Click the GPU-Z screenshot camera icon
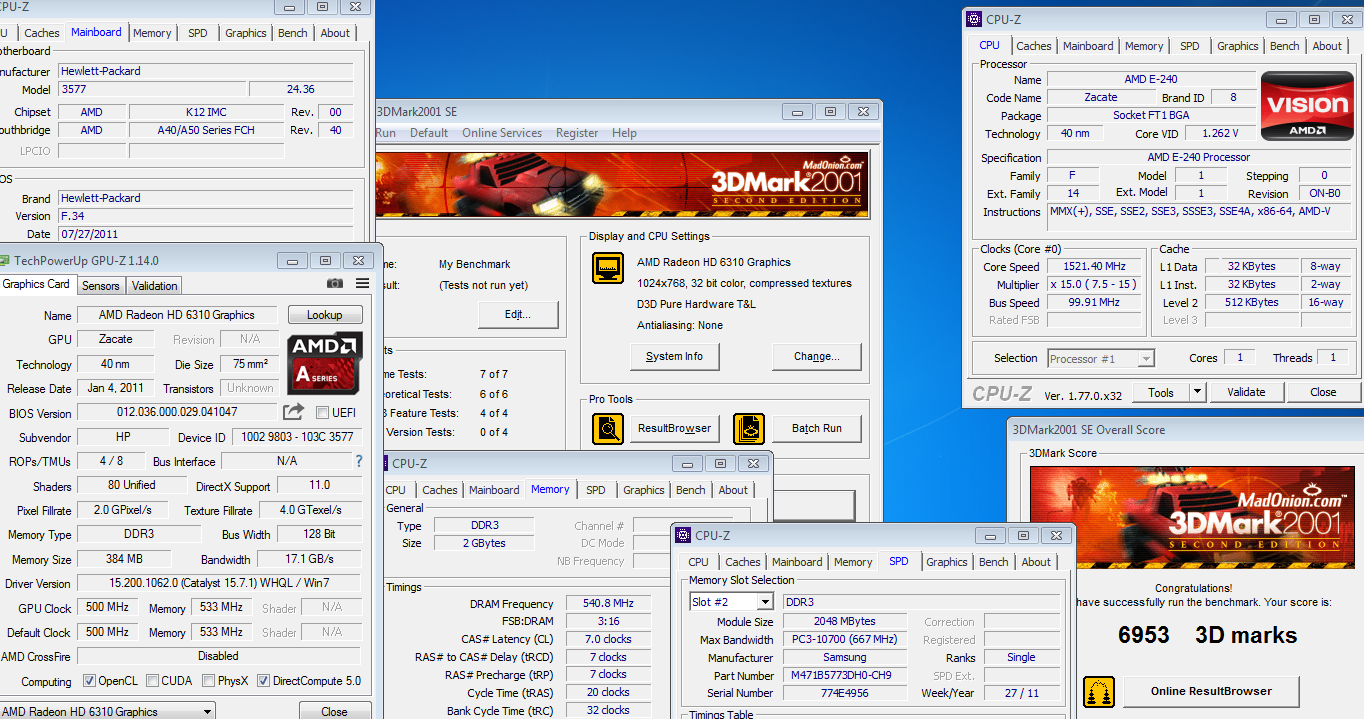 point(335,284)
